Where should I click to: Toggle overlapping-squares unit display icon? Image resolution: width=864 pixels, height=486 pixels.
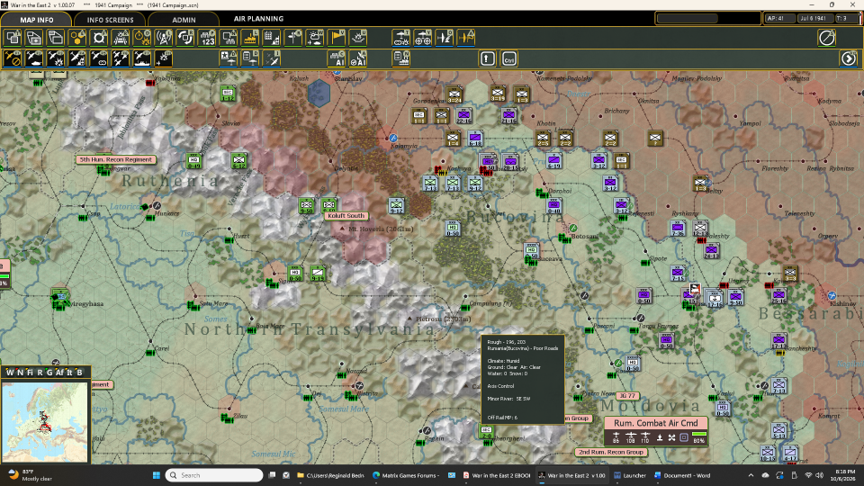tap(13, 38)
